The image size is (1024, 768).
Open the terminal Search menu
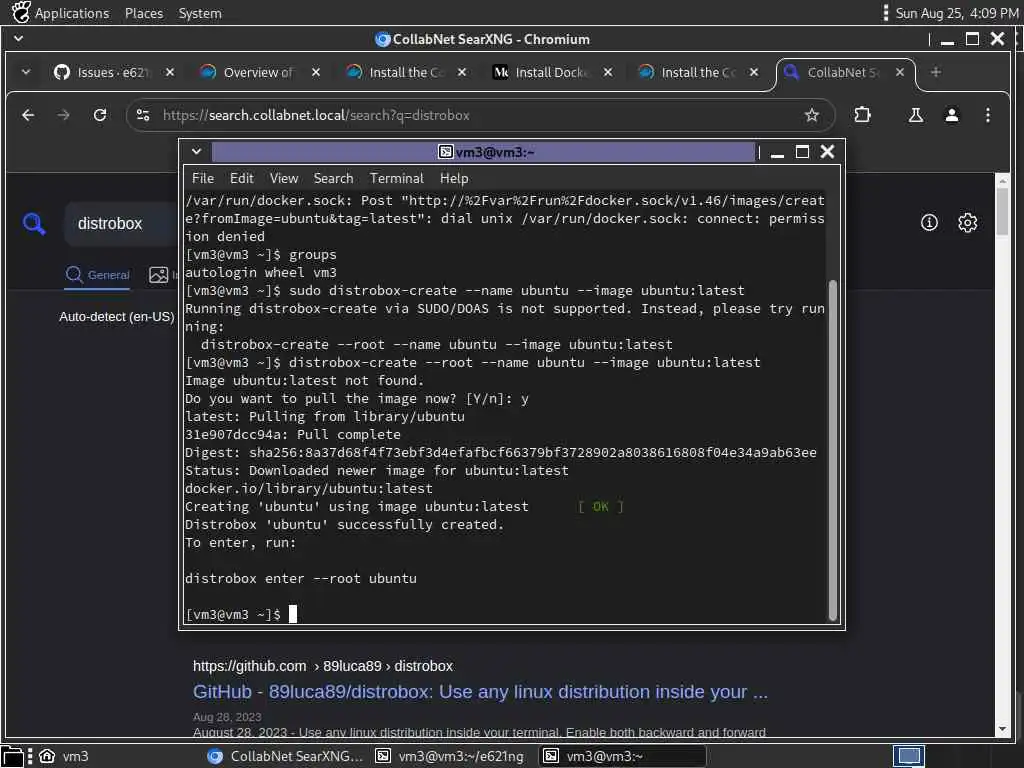pos(333,178)
